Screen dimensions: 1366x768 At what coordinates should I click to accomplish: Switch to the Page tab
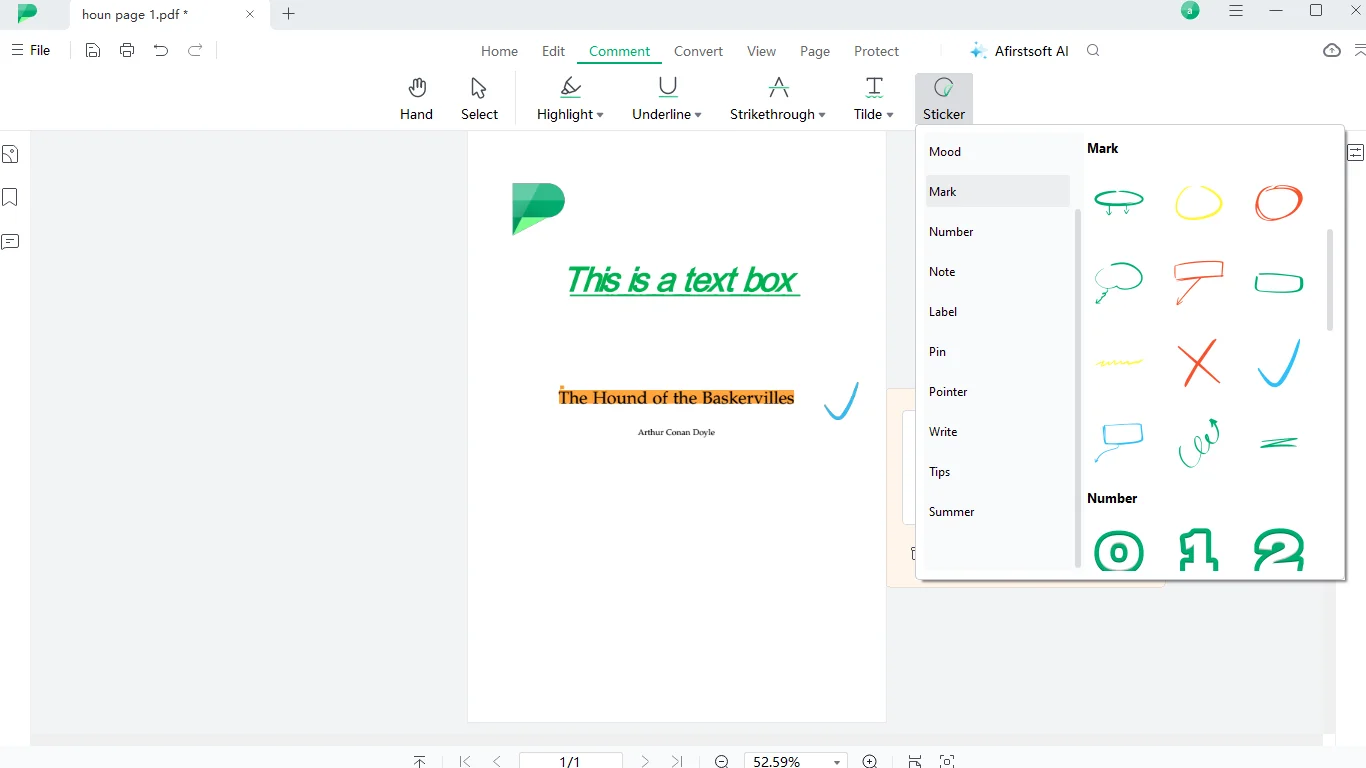coord(815,51)
